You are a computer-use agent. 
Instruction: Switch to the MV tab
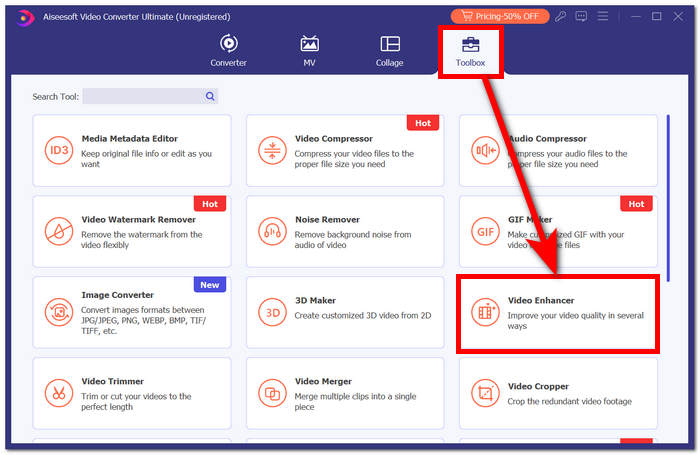[309, 50]
